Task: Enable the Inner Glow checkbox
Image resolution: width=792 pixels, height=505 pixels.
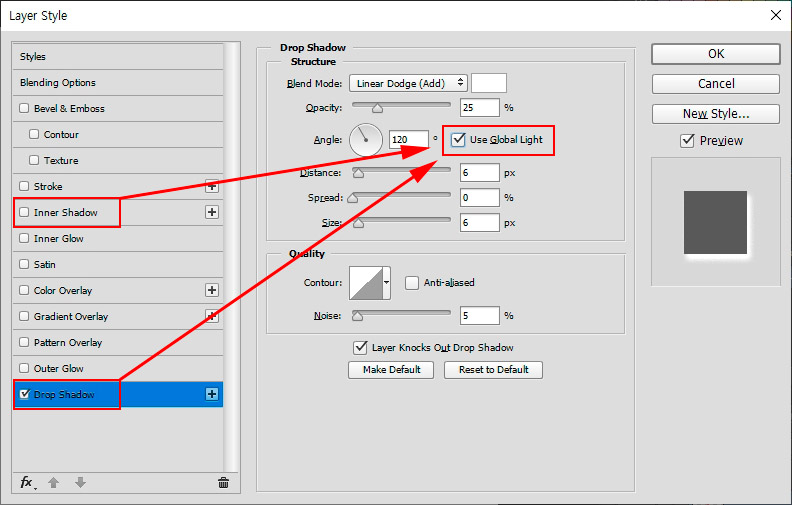Action: (24, 238)
